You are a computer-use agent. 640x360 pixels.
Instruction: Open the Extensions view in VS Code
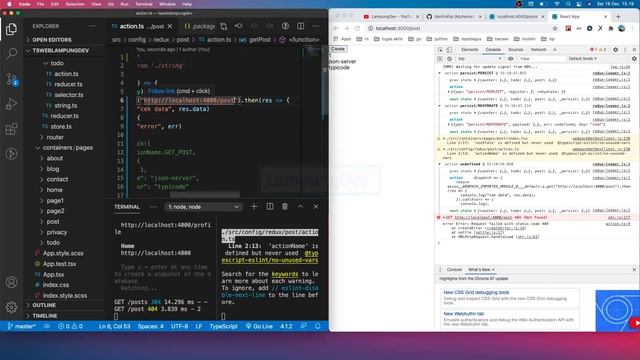[11, 129]
